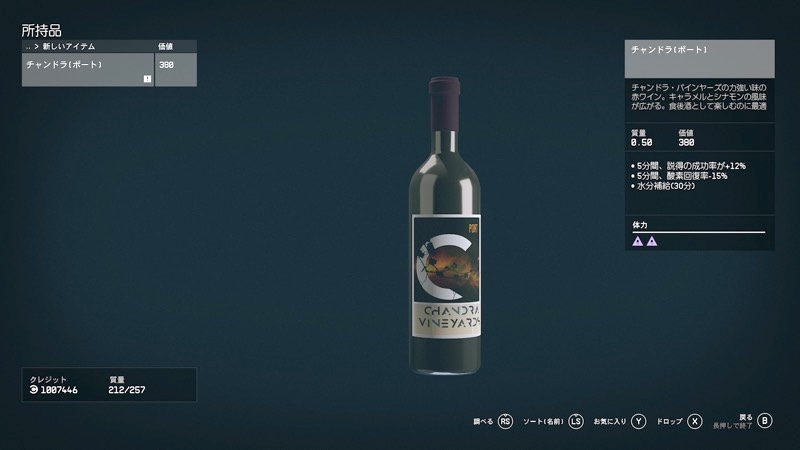Click the credits currency symbol icon
The image size is (800, 450).
[x=34, y=390]
